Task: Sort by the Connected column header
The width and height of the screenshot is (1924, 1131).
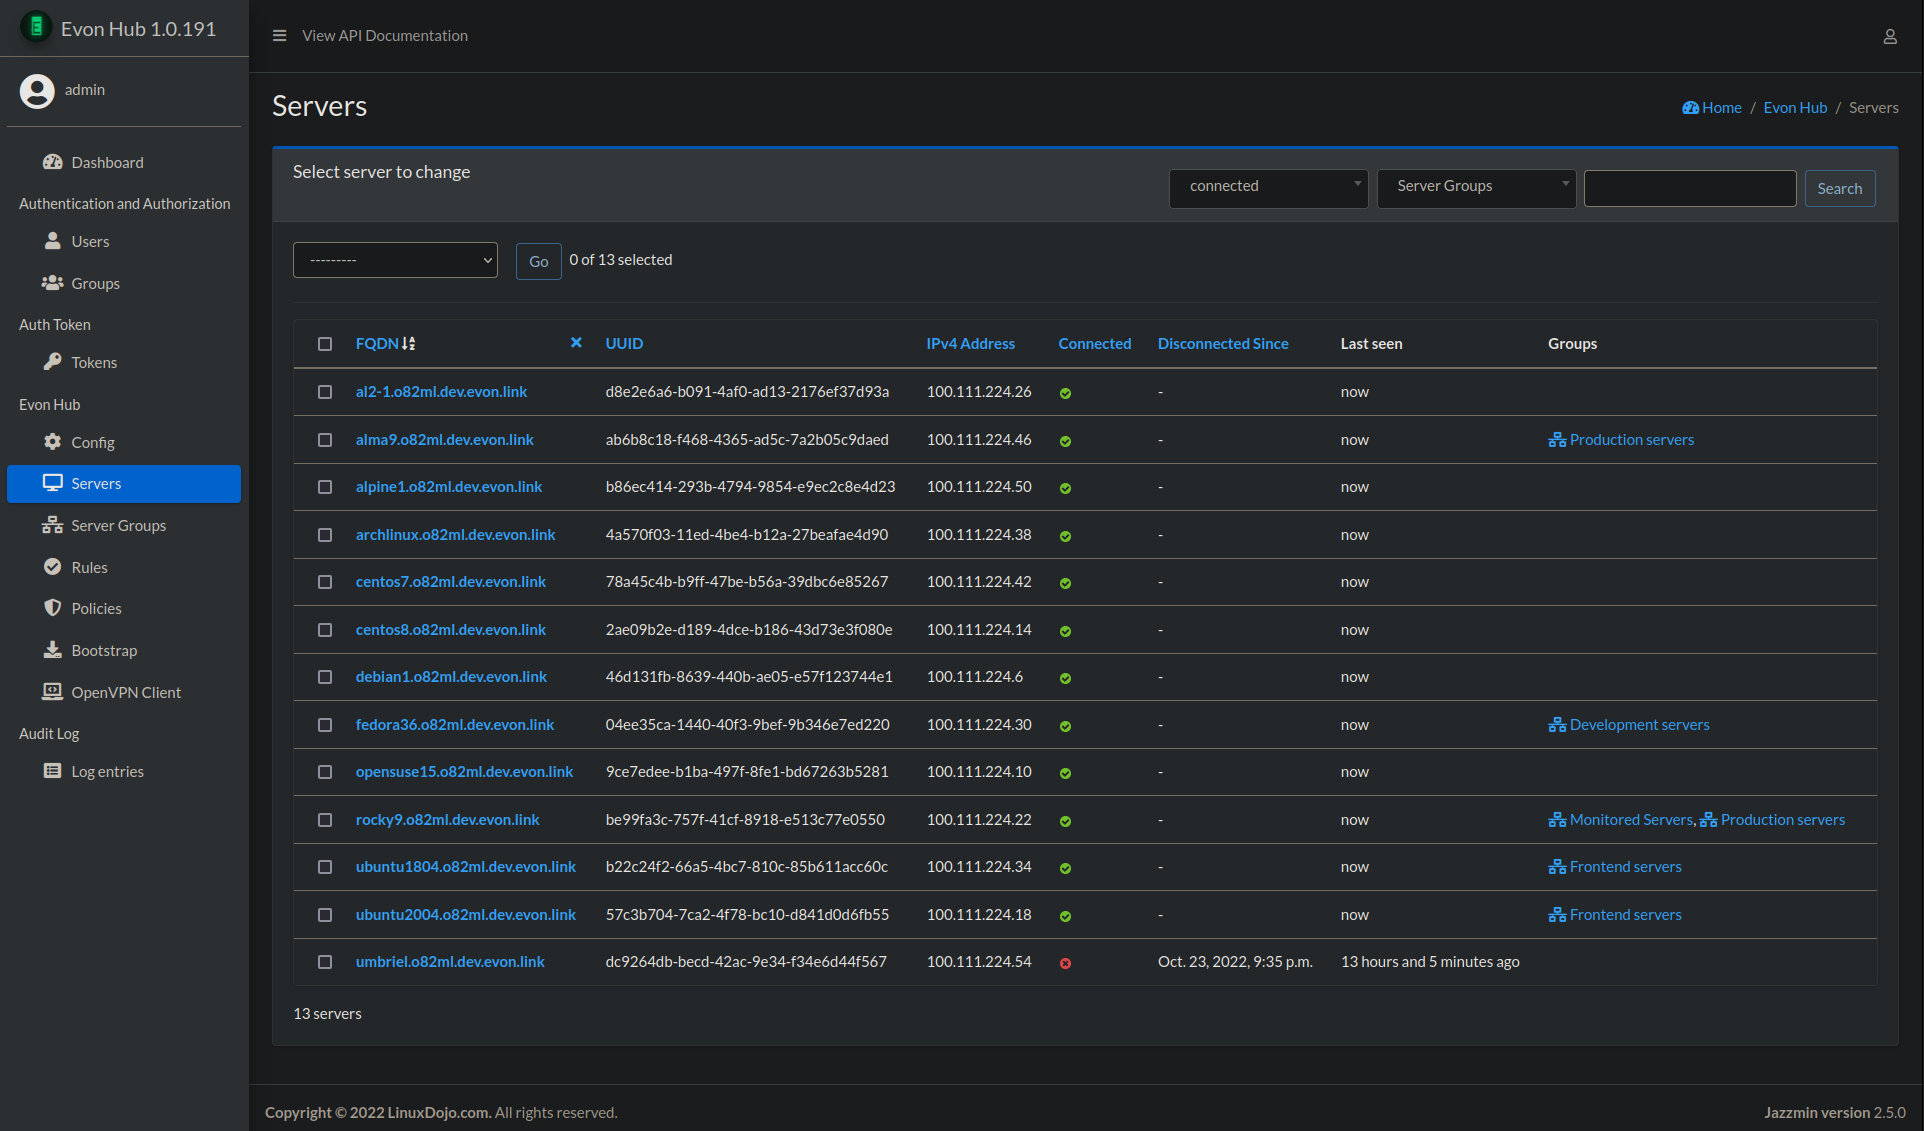Action: coord(1095,344)
